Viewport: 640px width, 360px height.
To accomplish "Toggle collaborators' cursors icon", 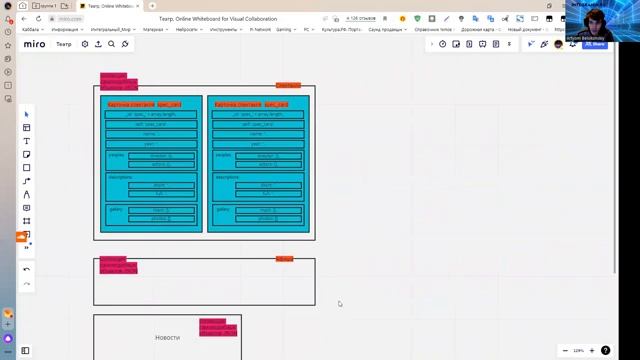I will (x=531, y=44).
